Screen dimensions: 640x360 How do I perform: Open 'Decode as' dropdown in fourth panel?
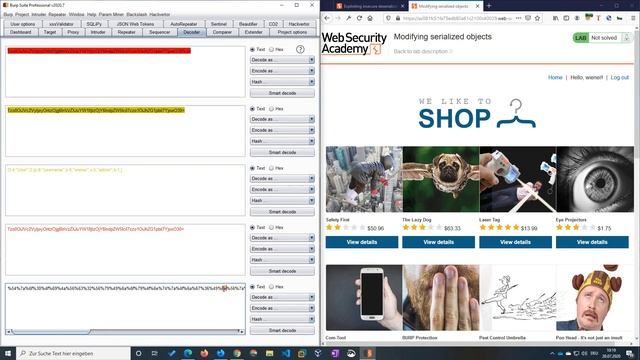pos(282,238)
